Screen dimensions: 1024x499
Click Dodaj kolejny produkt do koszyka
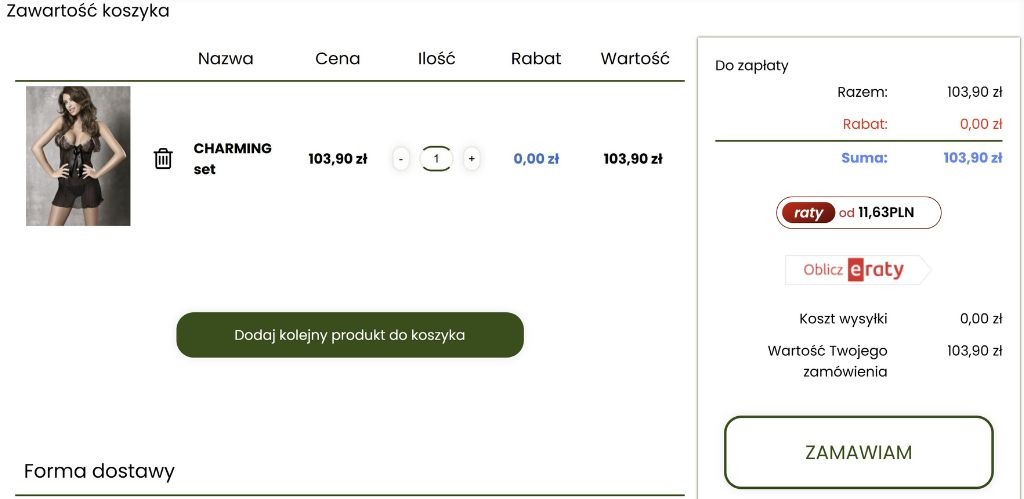point(350,335)
